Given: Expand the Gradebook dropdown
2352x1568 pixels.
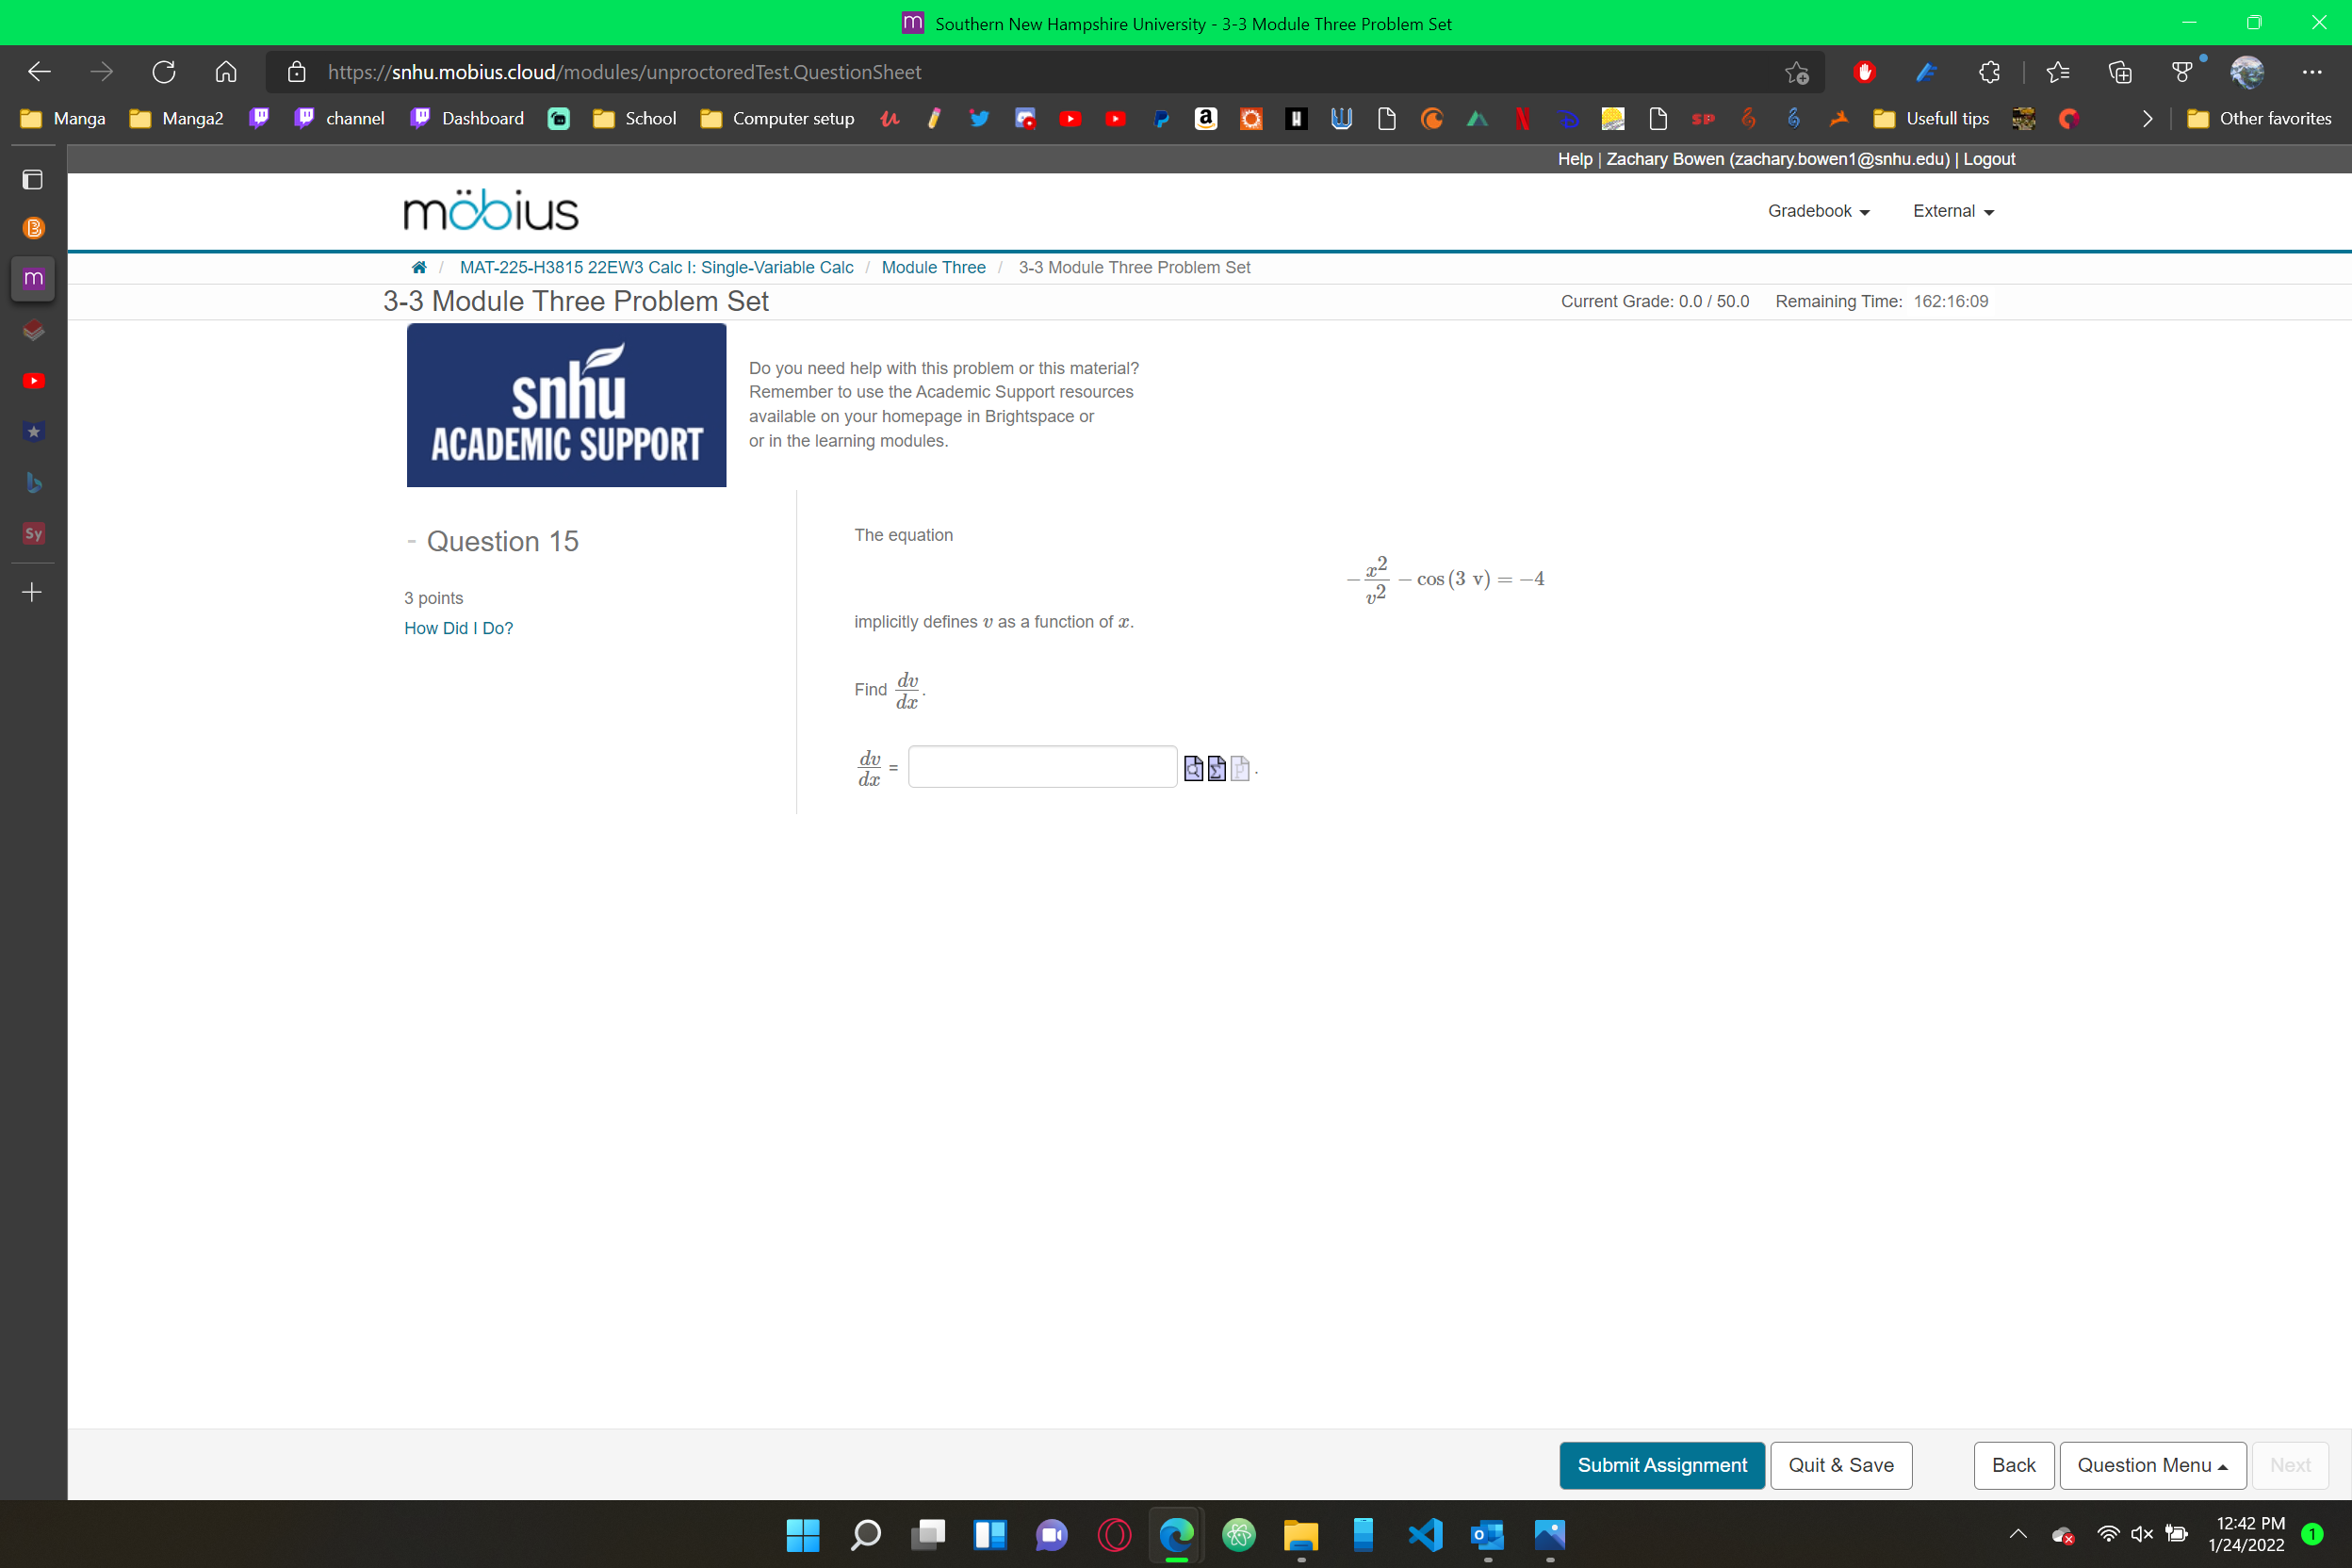Looking at the screenshot, I should point(1818,211).
